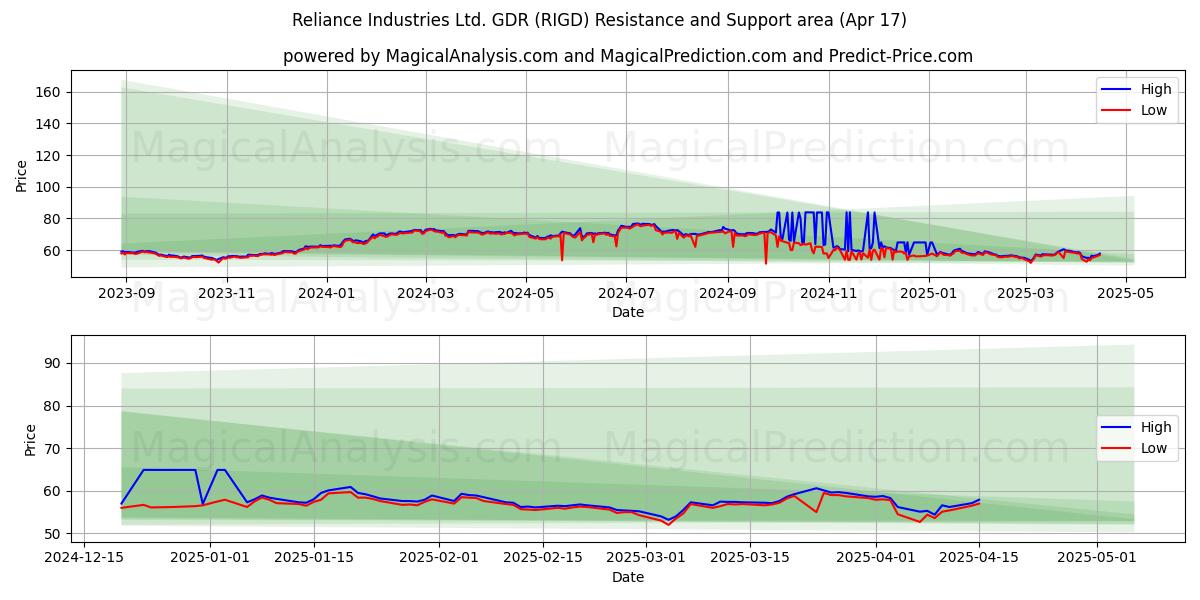The image size is (1200, 600).
Task: Click 'Low' in the upper chart legend
Action: coord(1154,110)
